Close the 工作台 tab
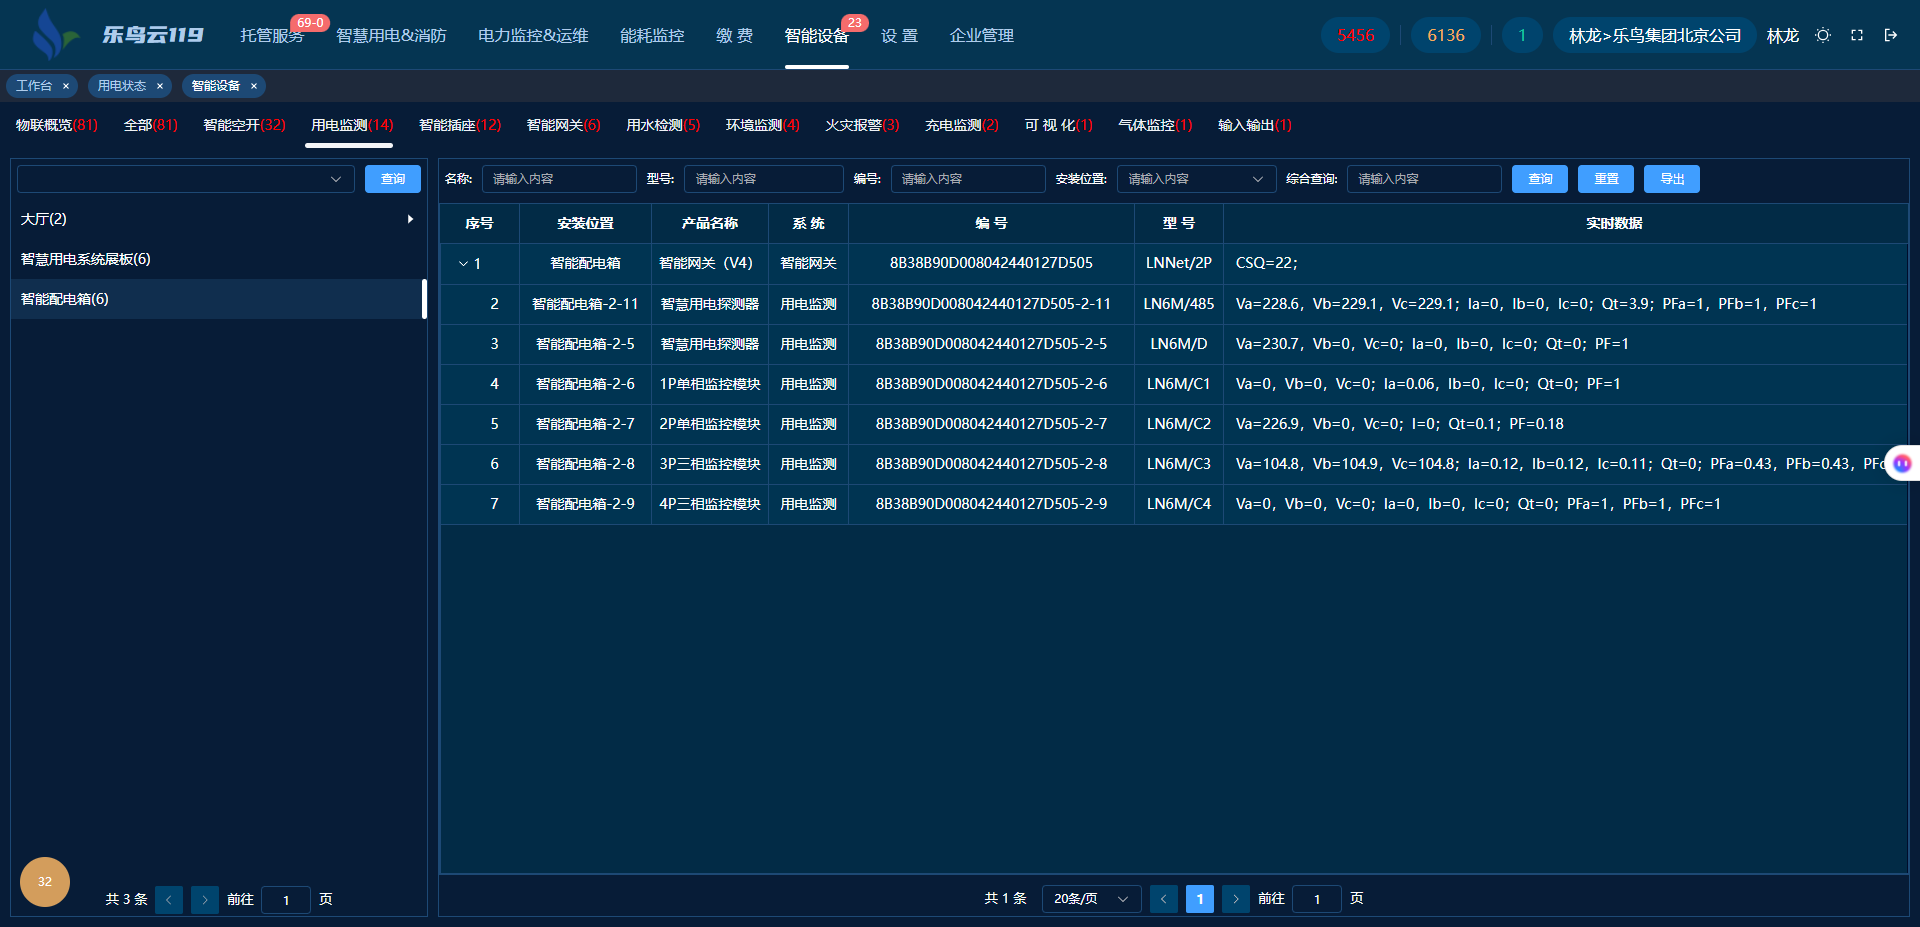Image resolution: width=1920 pixels, height=927 pixels. (x=66, y=86)
